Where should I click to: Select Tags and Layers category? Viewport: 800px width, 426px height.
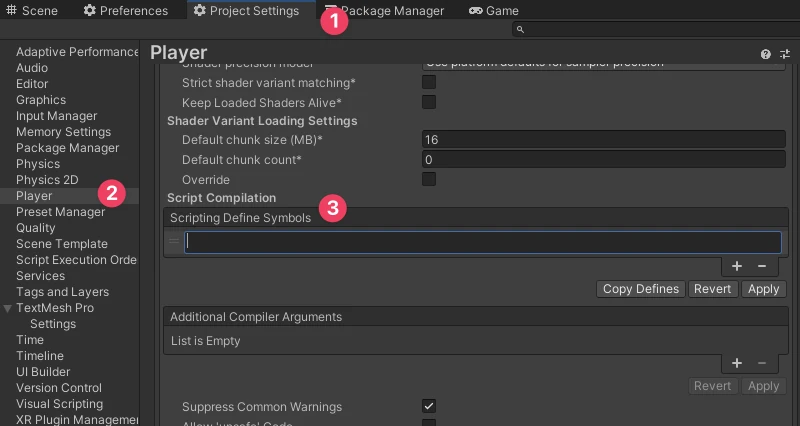point(62,292)
